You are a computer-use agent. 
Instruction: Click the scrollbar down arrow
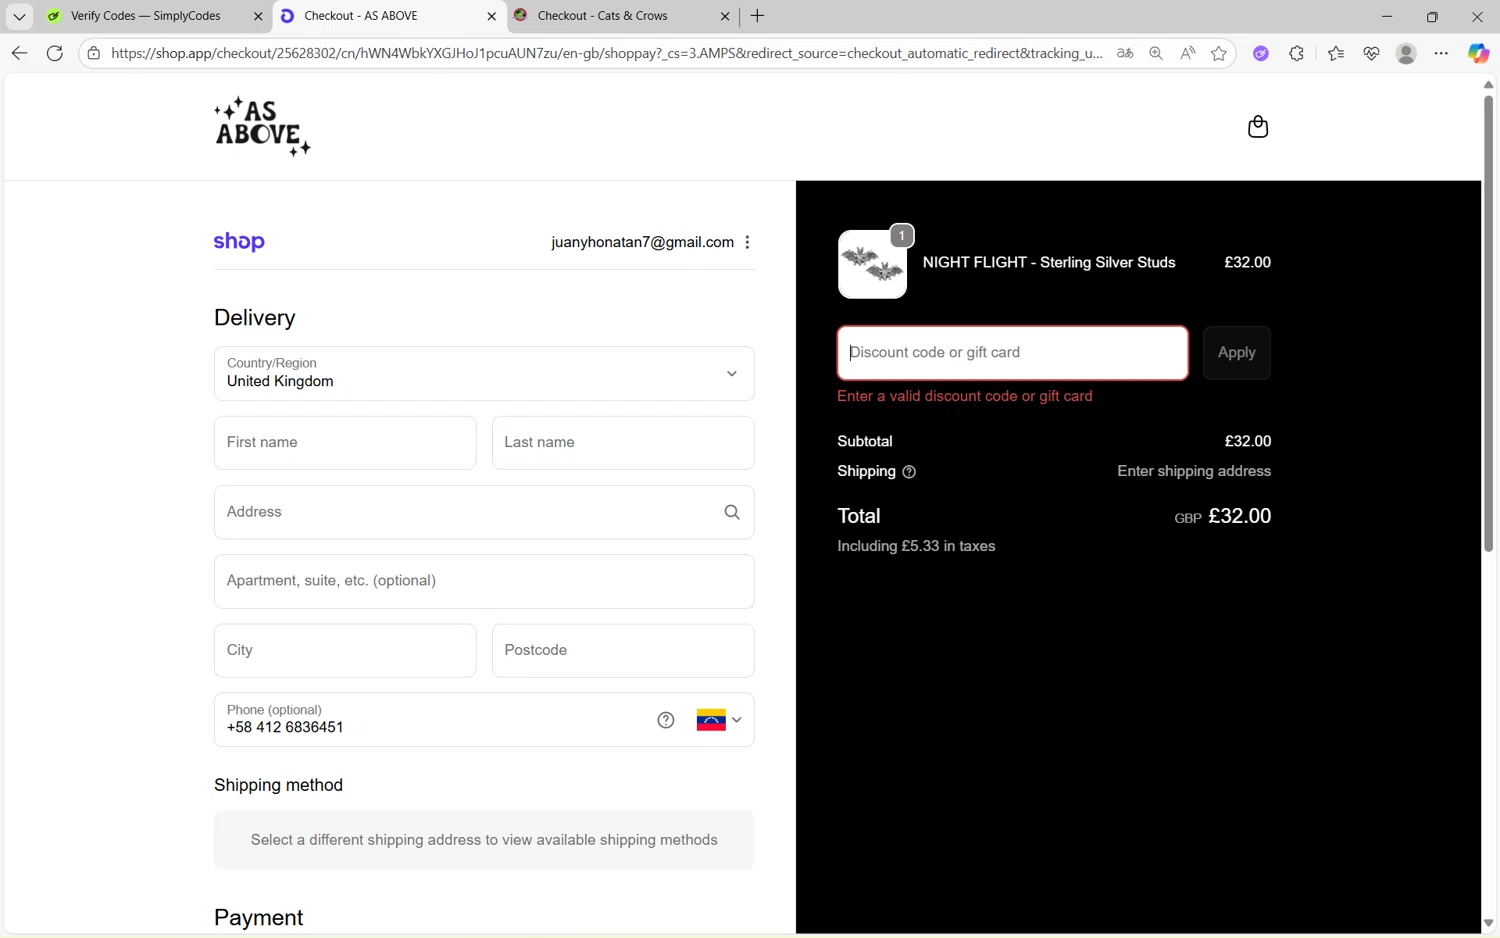[x=1488, y=923]
